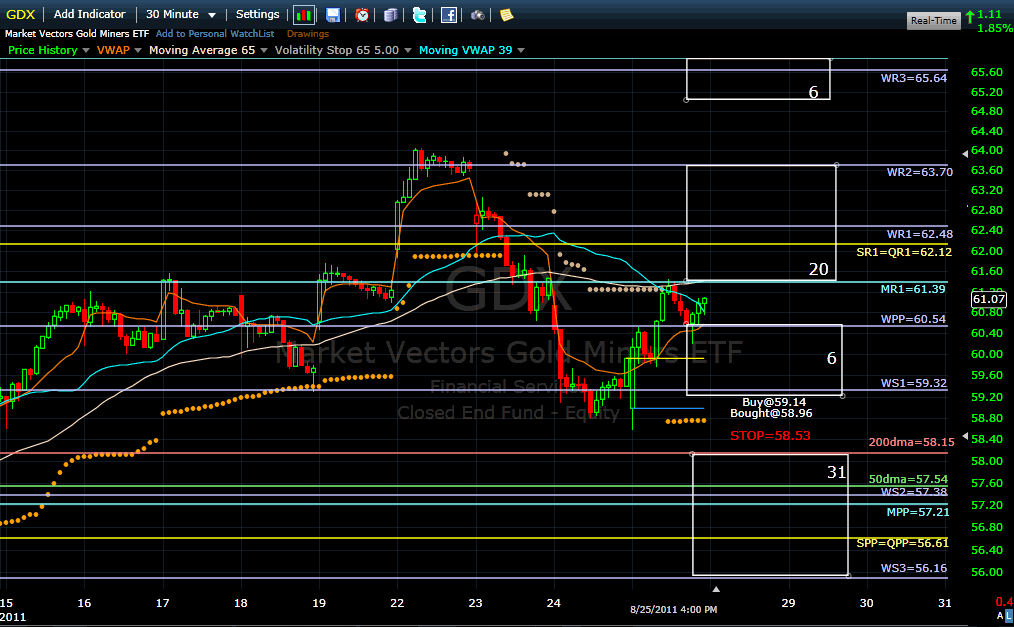Click the 1.85% percent change value
Viewport: 1014px width, 627px height.
point(995,28)
